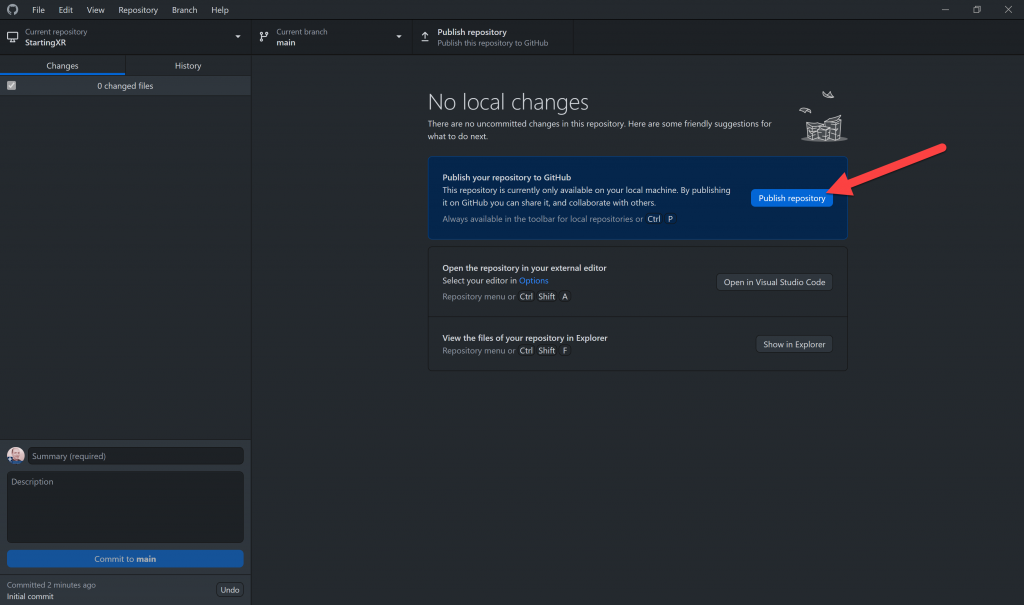Click the upload arrow icon for Publish repository

click(x=425, y=37)
